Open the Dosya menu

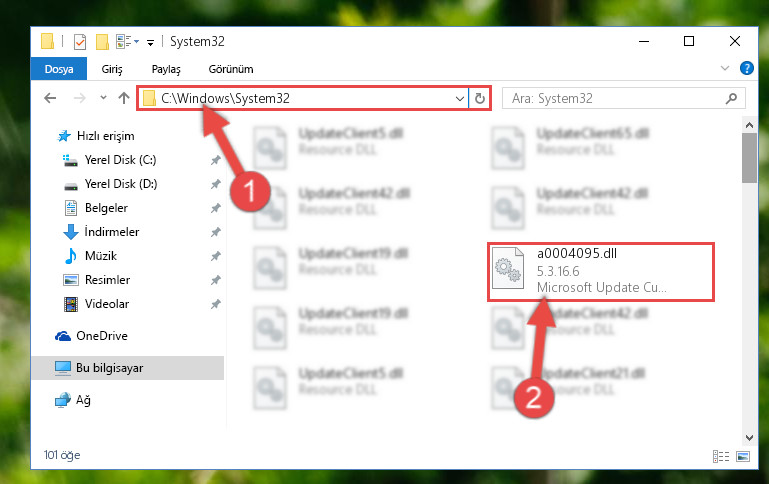click(59, 69)
